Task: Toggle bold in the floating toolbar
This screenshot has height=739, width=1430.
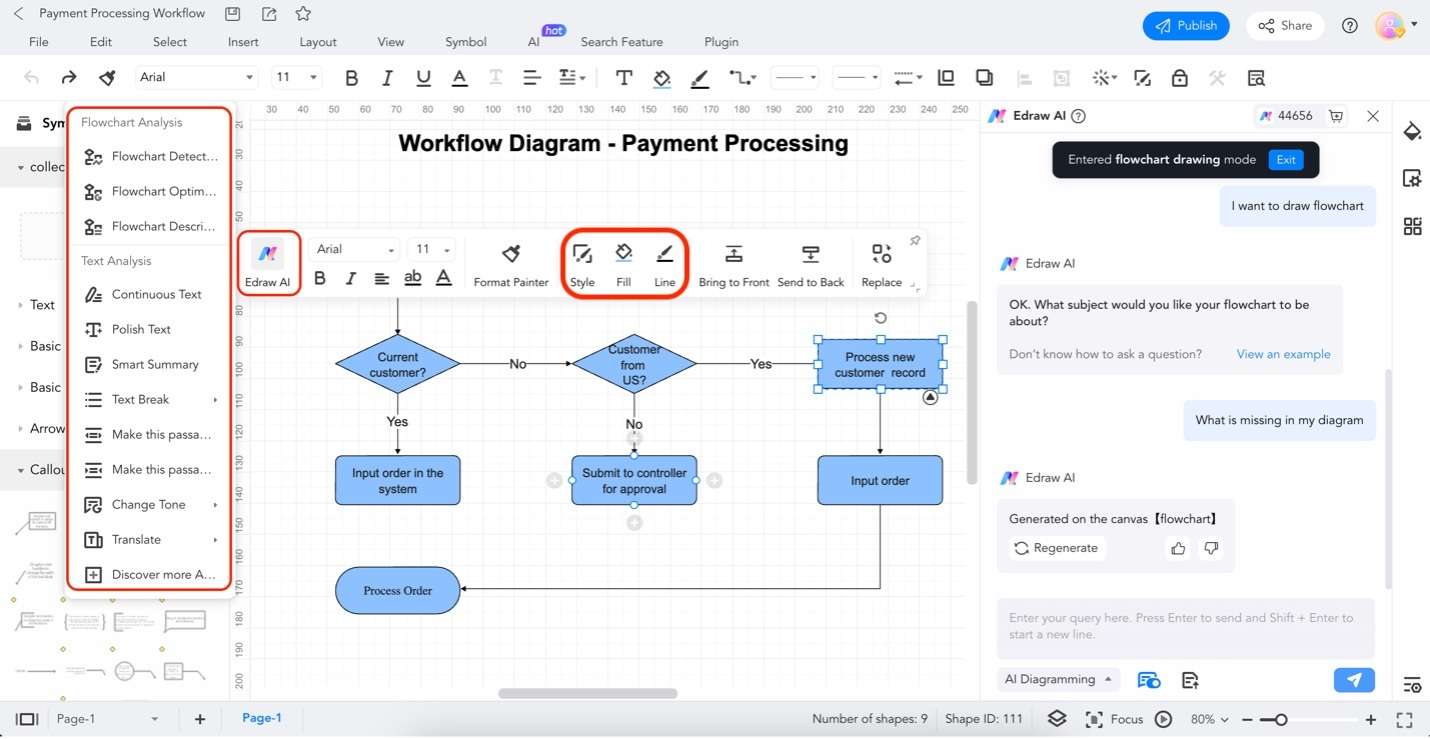Action: [x=320, y=278]
